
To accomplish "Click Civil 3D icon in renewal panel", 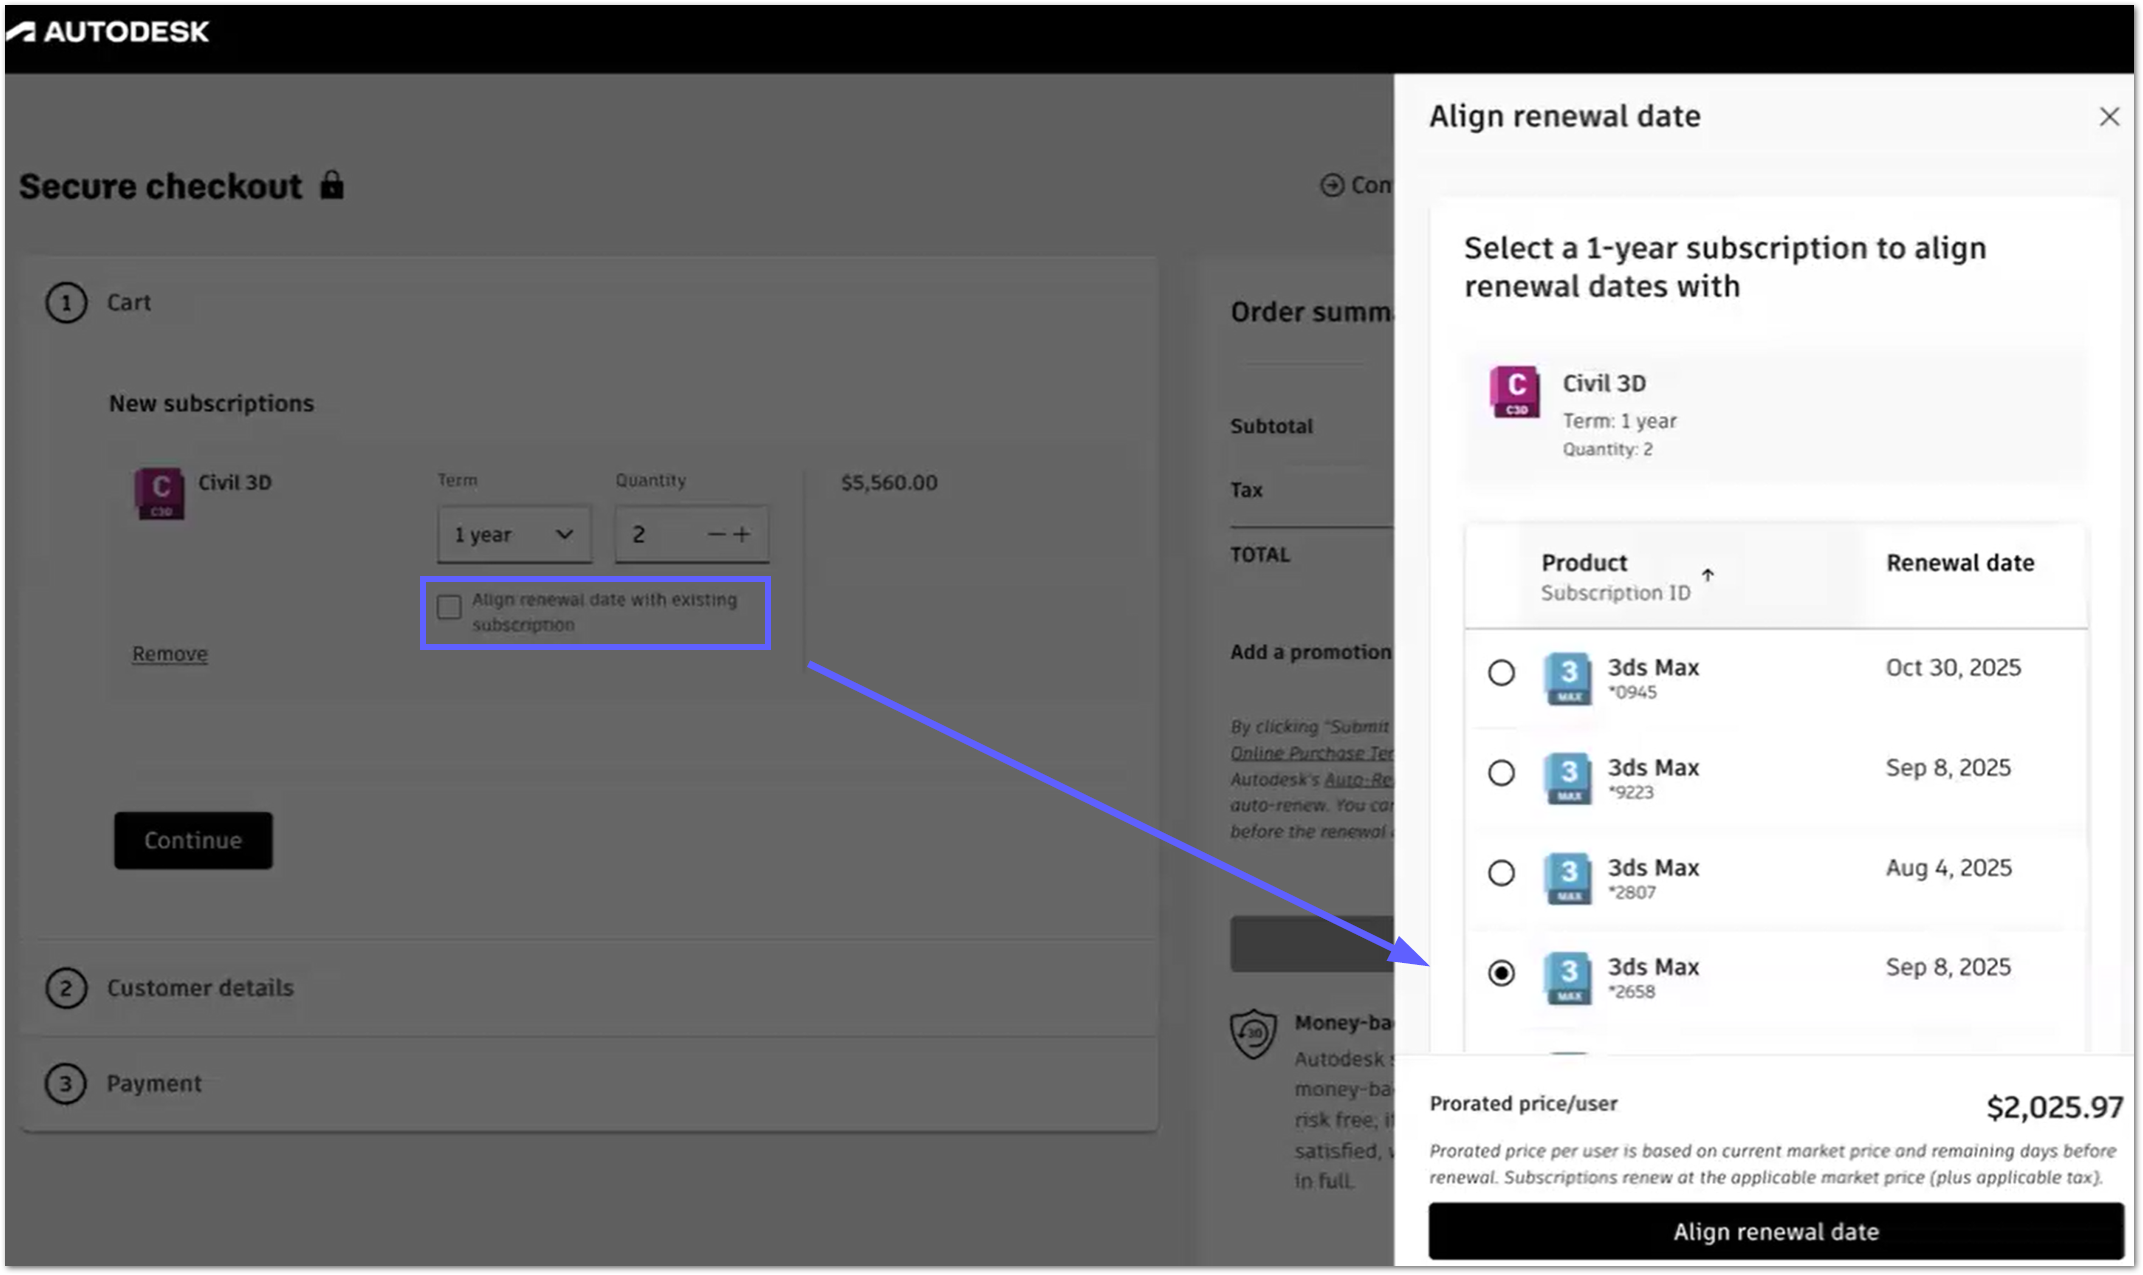I will pyautogui.click(x=1515, y=391).
